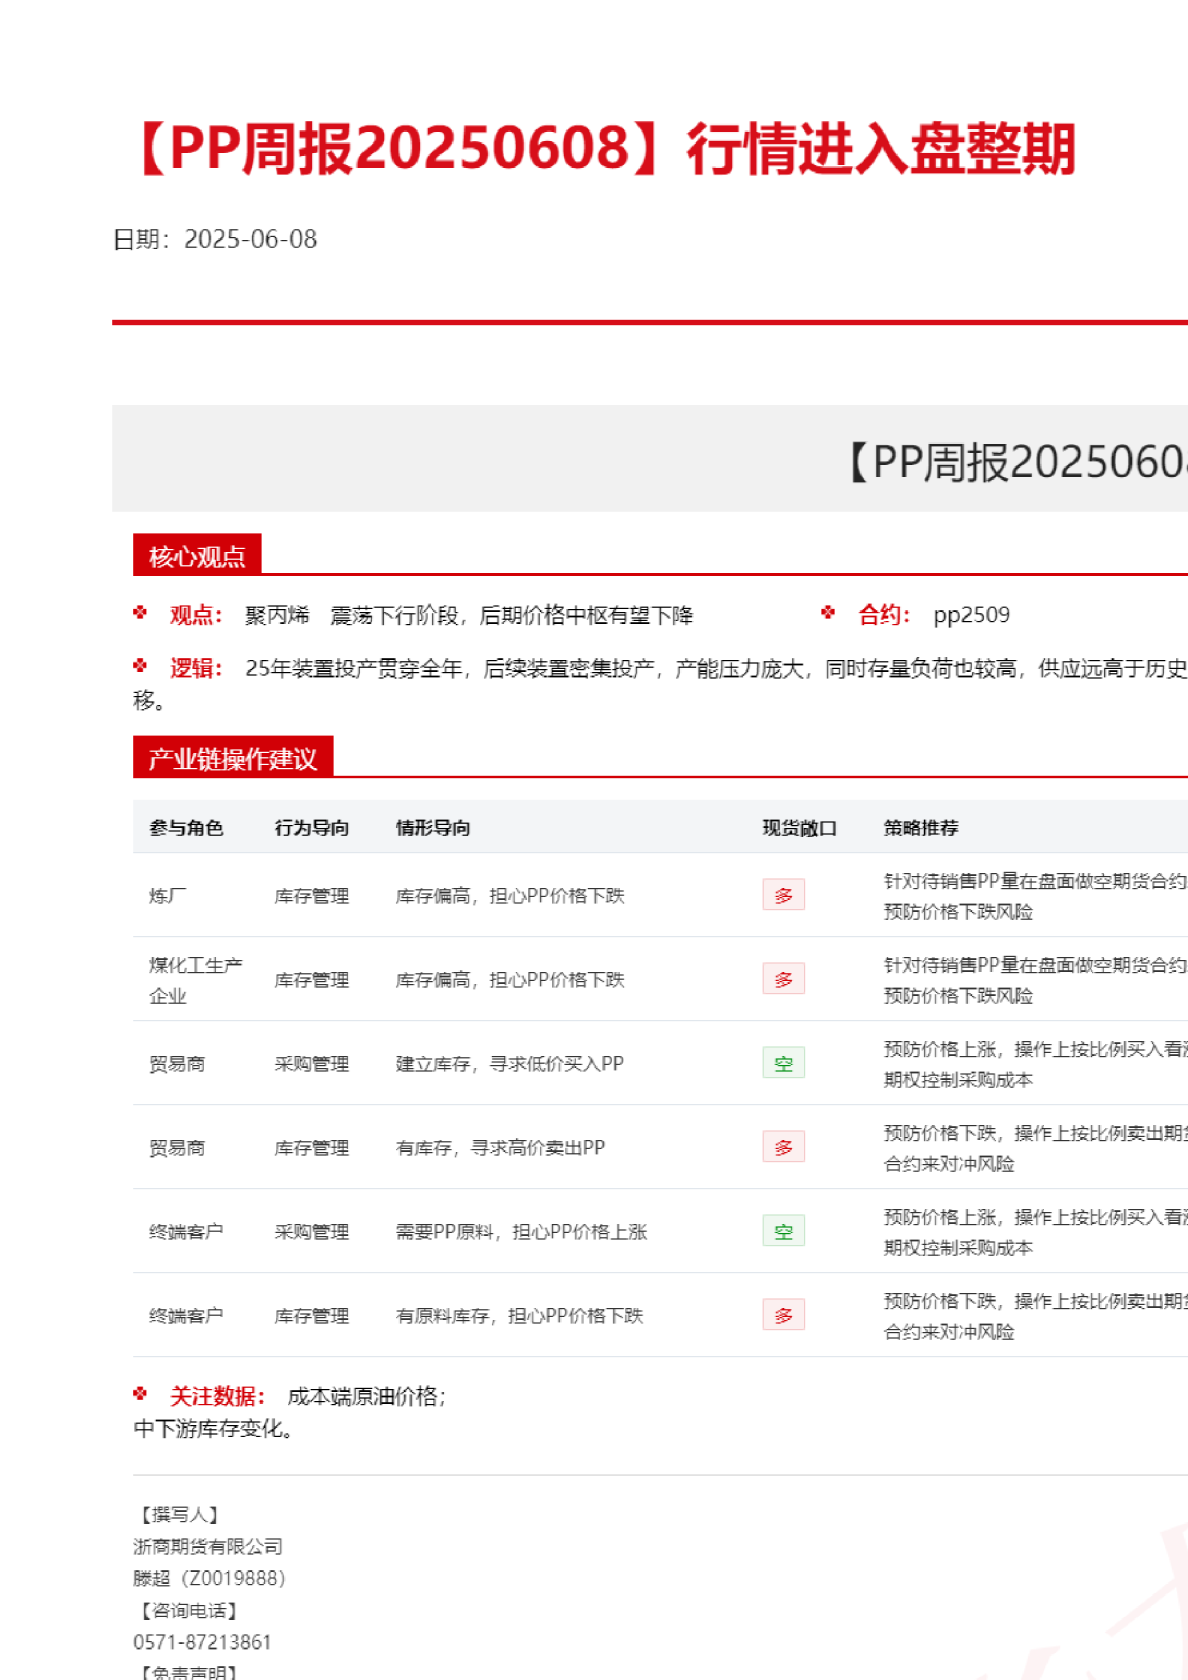
Task: Click the 浙商期货有限公司 company name
Action: coord(208,1546)
